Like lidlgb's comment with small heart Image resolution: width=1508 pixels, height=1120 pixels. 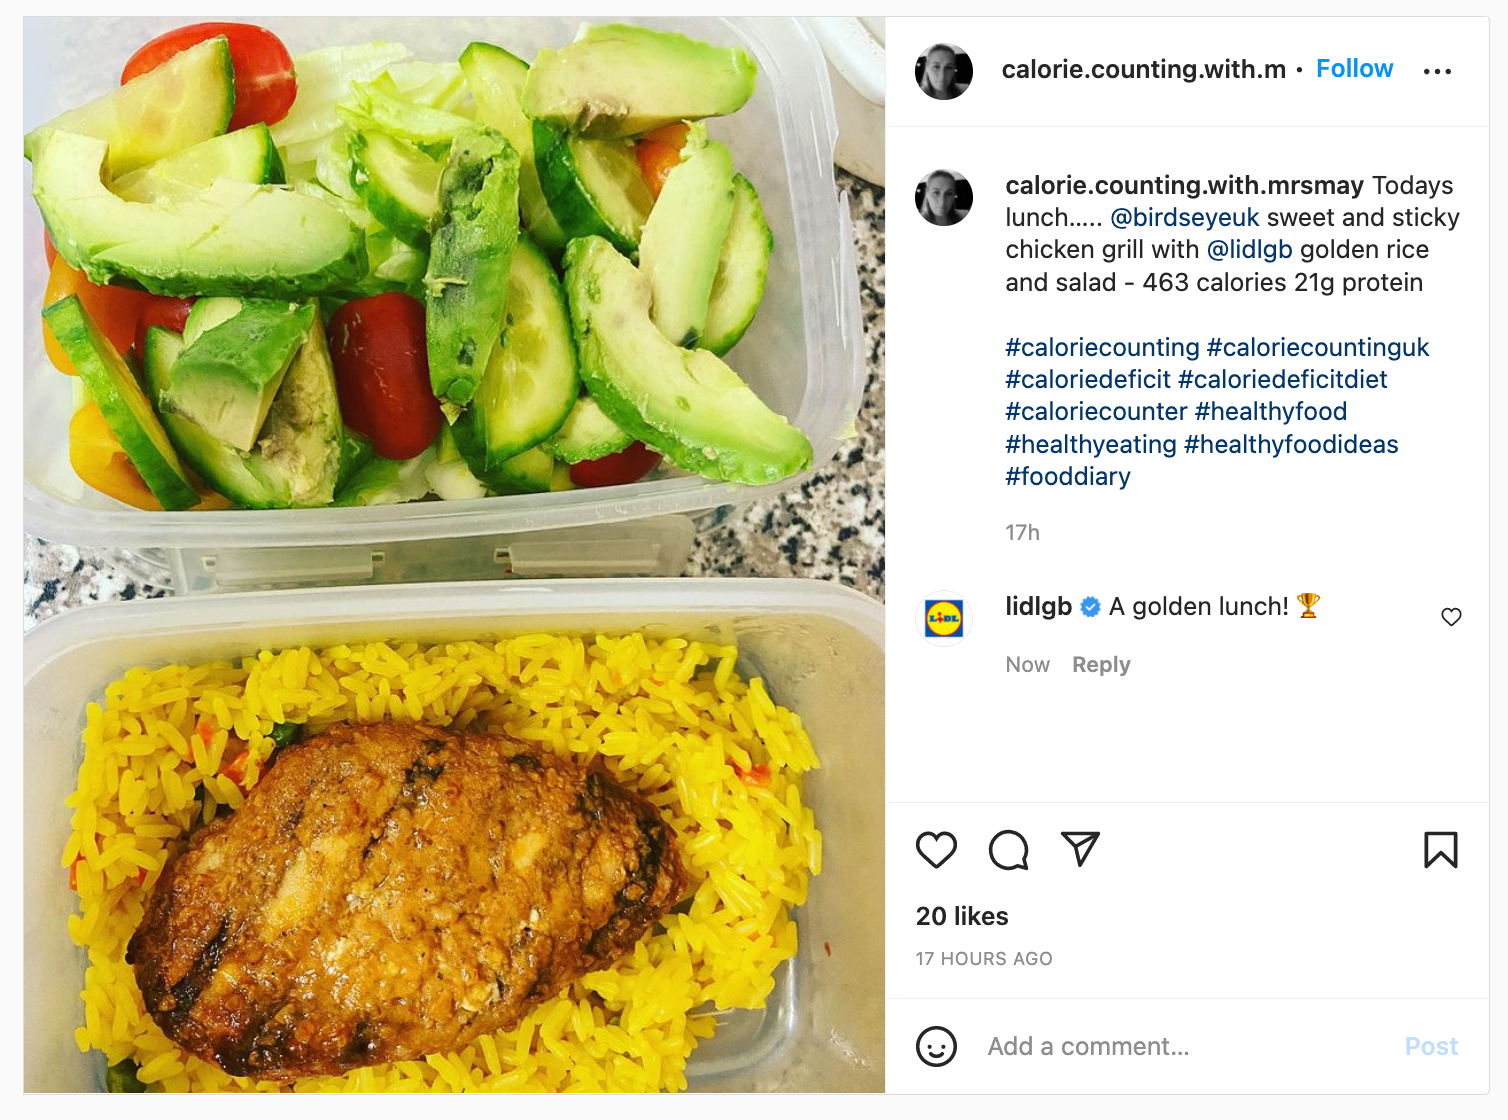click(x=1451, y=617)
